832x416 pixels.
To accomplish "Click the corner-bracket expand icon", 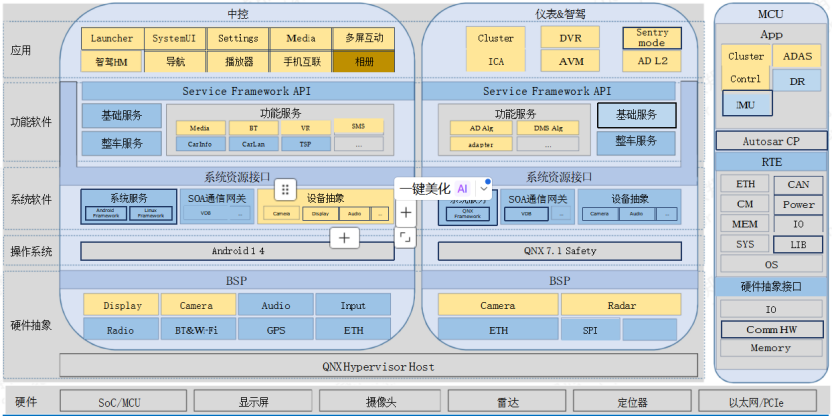I will point(405,237).
